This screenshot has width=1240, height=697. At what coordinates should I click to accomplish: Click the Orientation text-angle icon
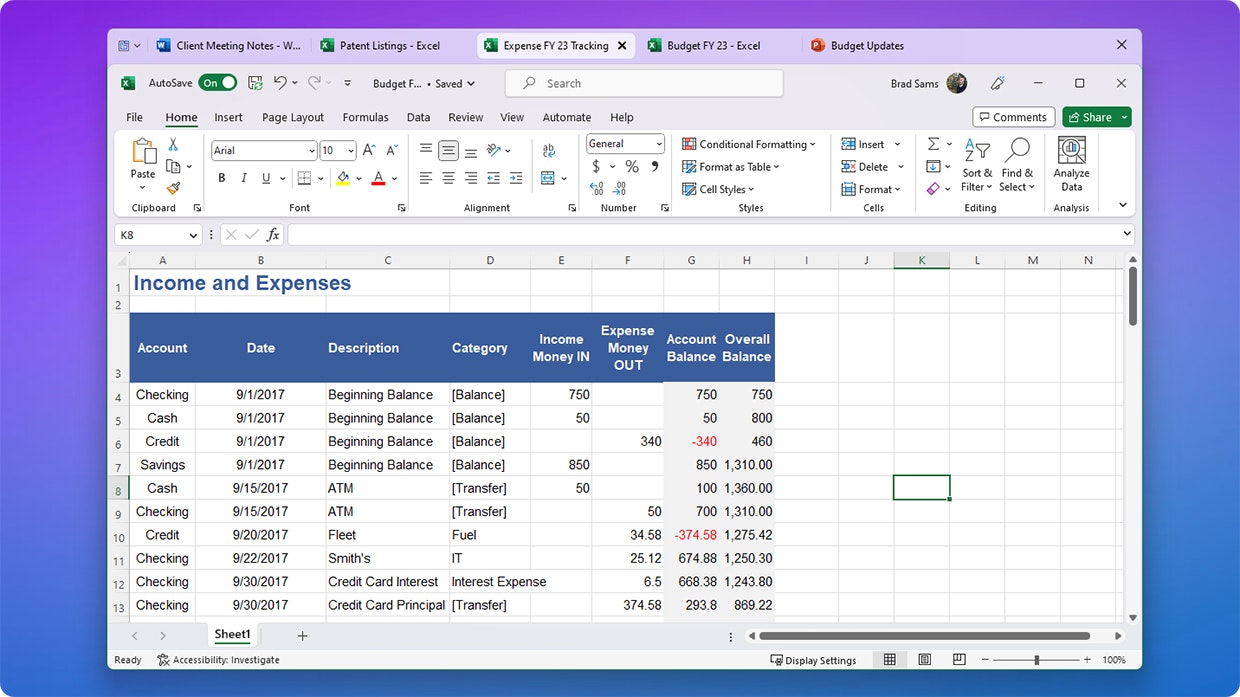tap(493, 151)
